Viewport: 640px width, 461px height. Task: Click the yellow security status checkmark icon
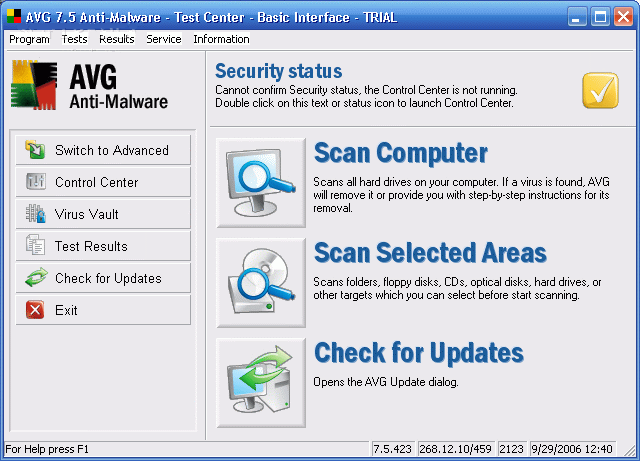(x=600, y=91)
